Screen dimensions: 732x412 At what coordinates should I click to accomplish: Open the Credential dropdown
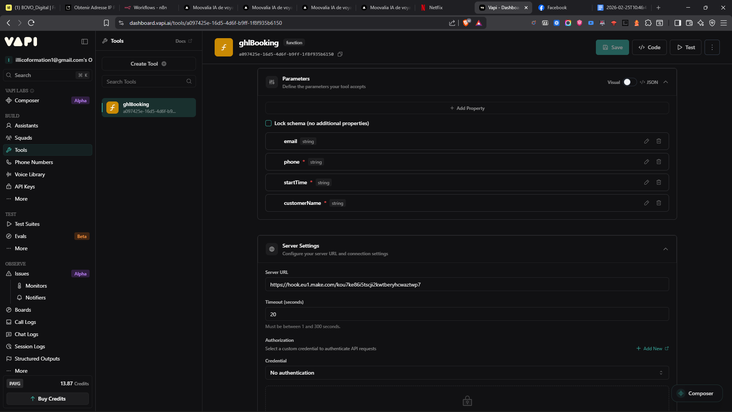pyautogui.click(x=467, y=373)
